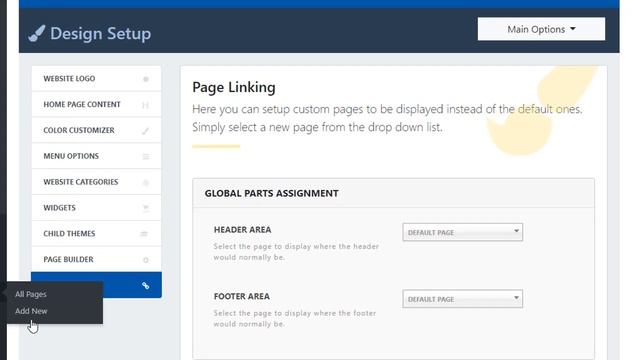This screenshot has width=640, height=360.
Task: Select the Website Categories section
Action: click(96, 182)
